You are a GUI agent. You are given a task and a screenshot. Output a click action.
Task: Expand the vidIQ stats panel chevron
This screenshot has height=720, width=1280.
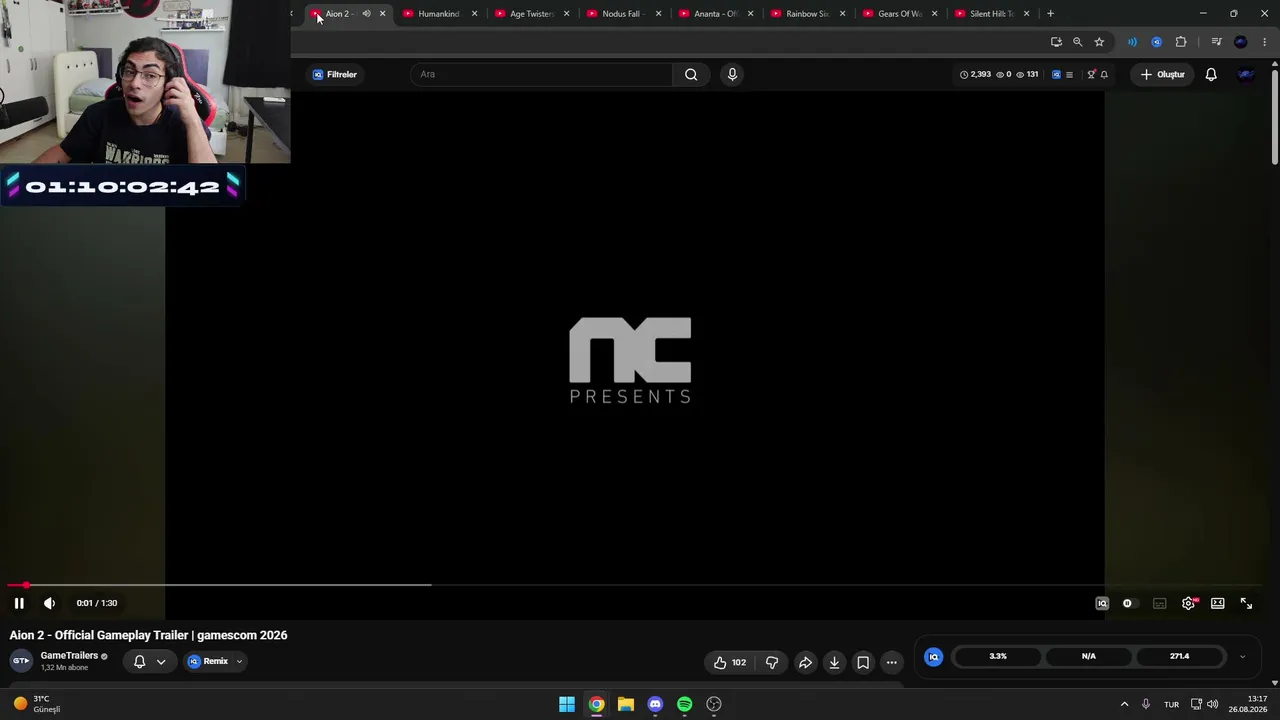1242,657
